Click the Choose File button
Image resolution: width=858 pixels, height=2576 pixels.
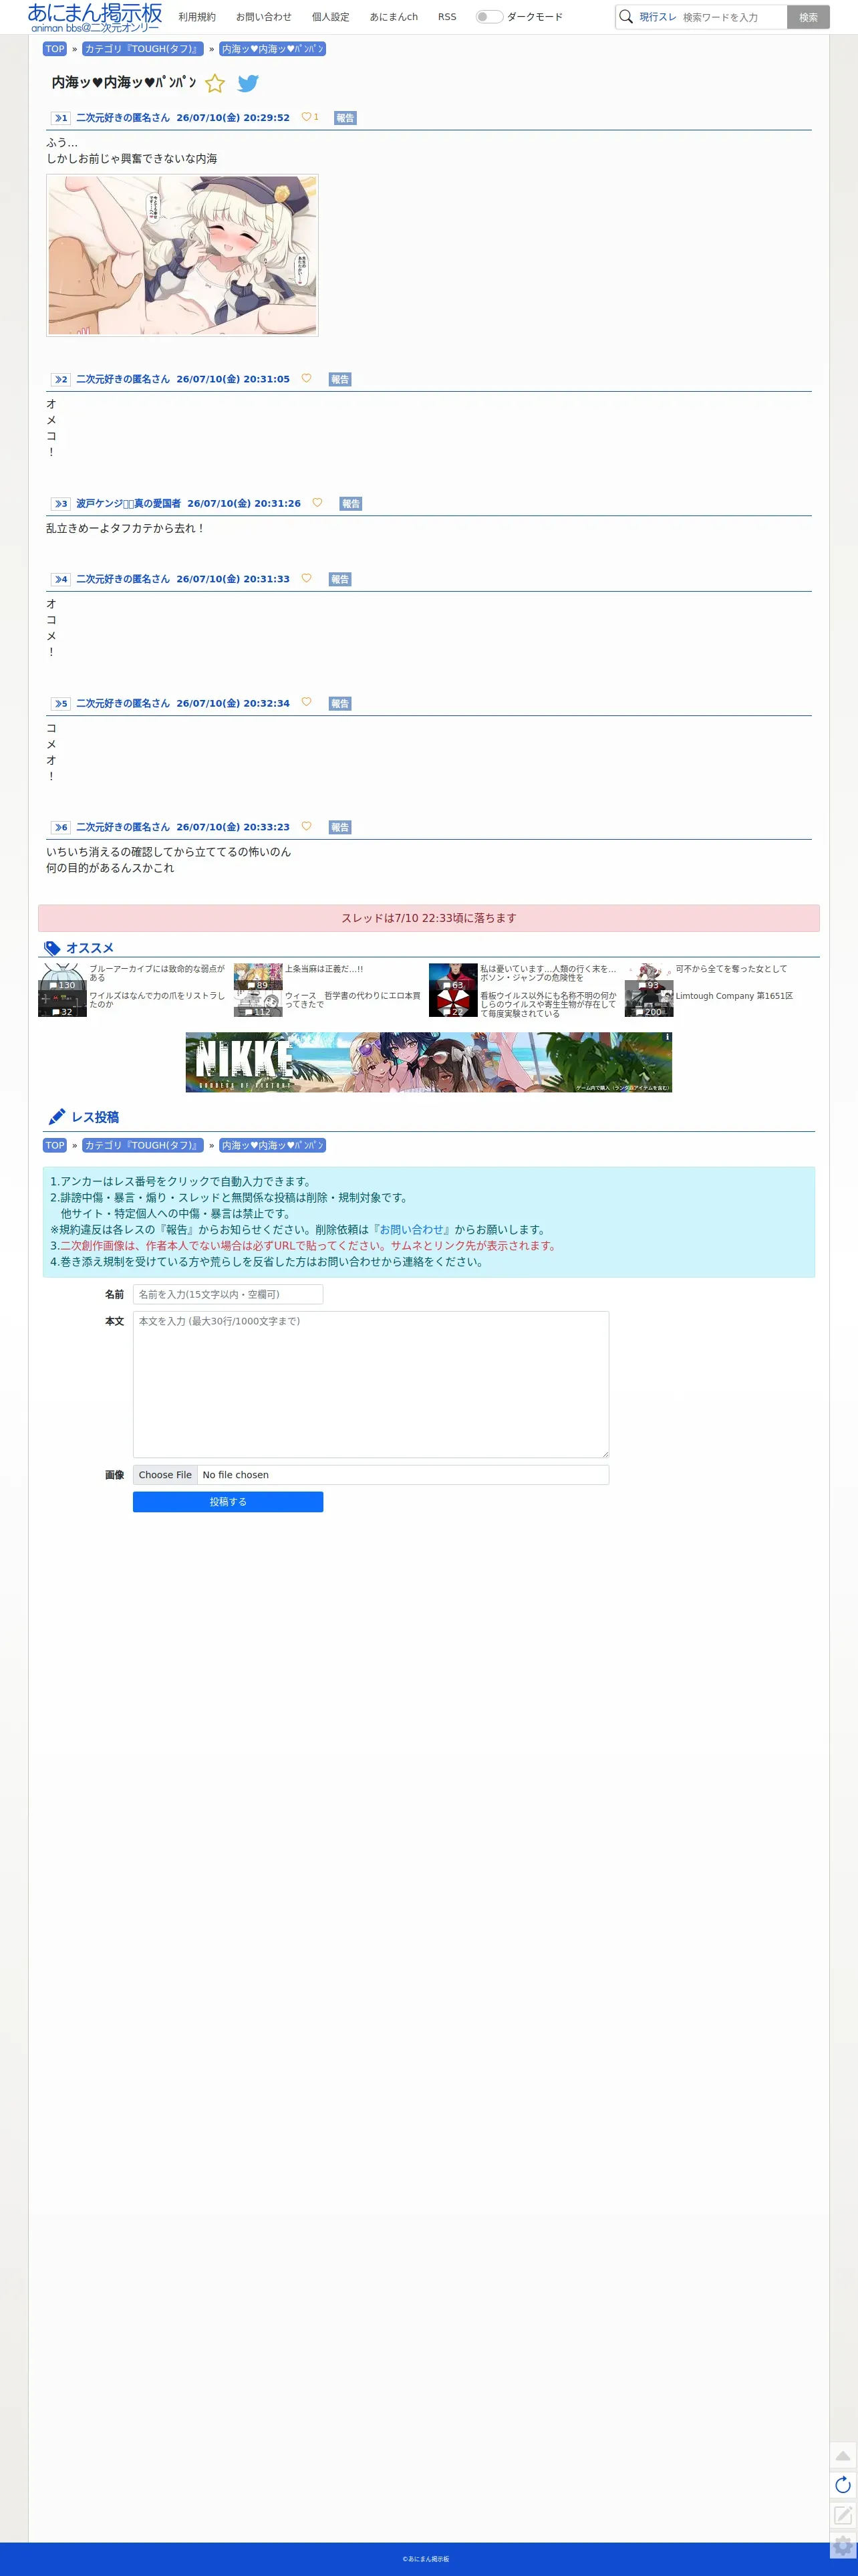click(x=165, y=1475)
